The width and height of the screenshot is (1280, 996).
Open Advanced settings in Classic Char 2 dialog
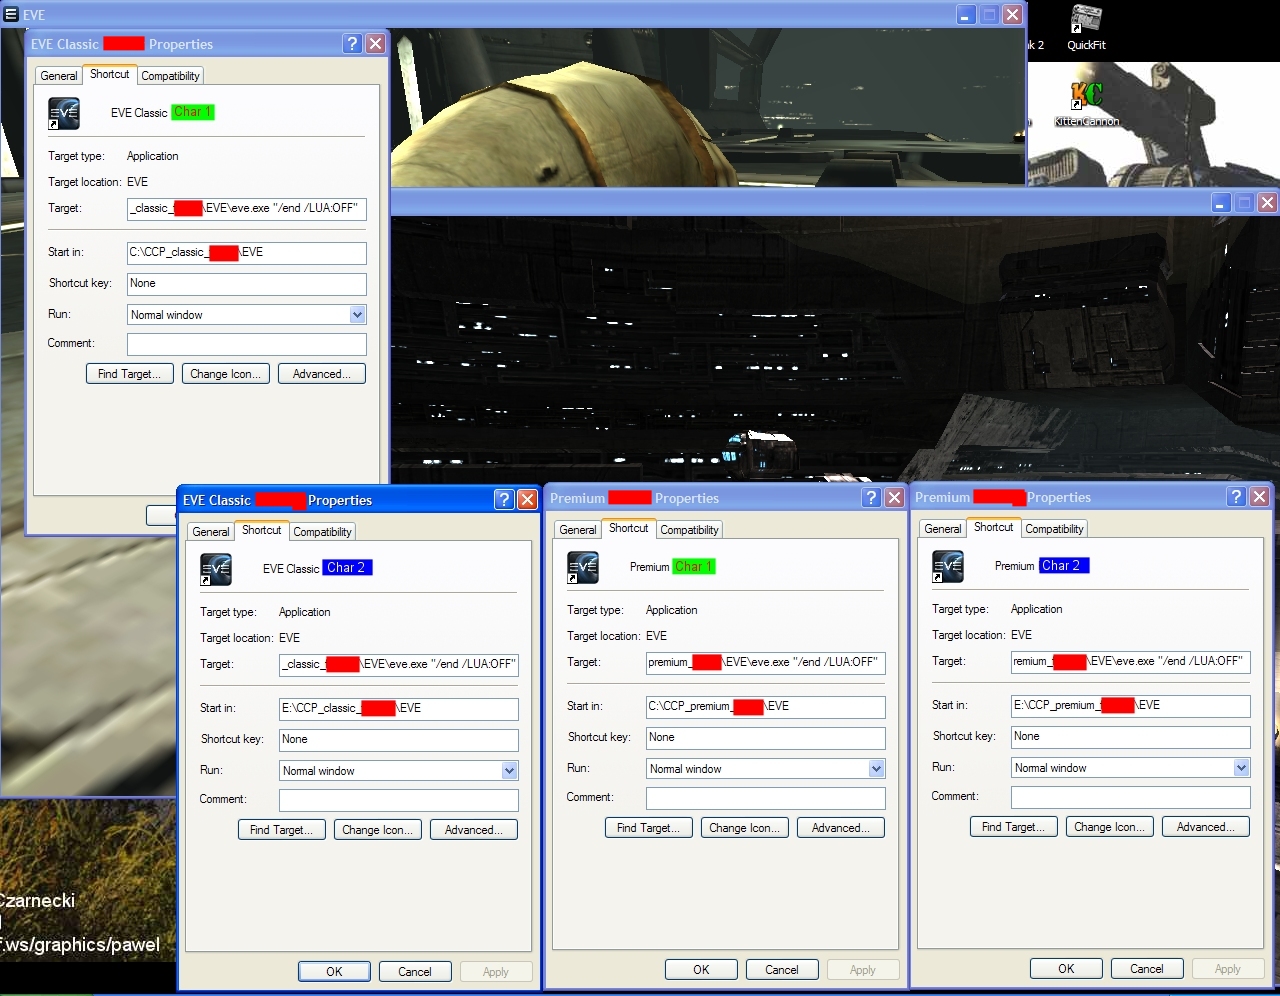tap(474, 830)
